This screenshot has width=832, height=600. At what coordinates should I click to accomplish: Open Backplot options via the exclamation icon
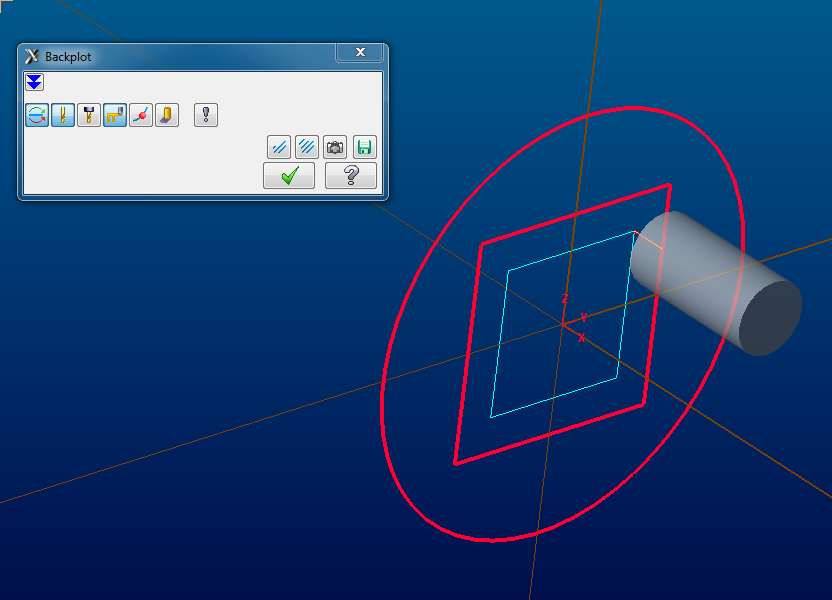point(206,115)
